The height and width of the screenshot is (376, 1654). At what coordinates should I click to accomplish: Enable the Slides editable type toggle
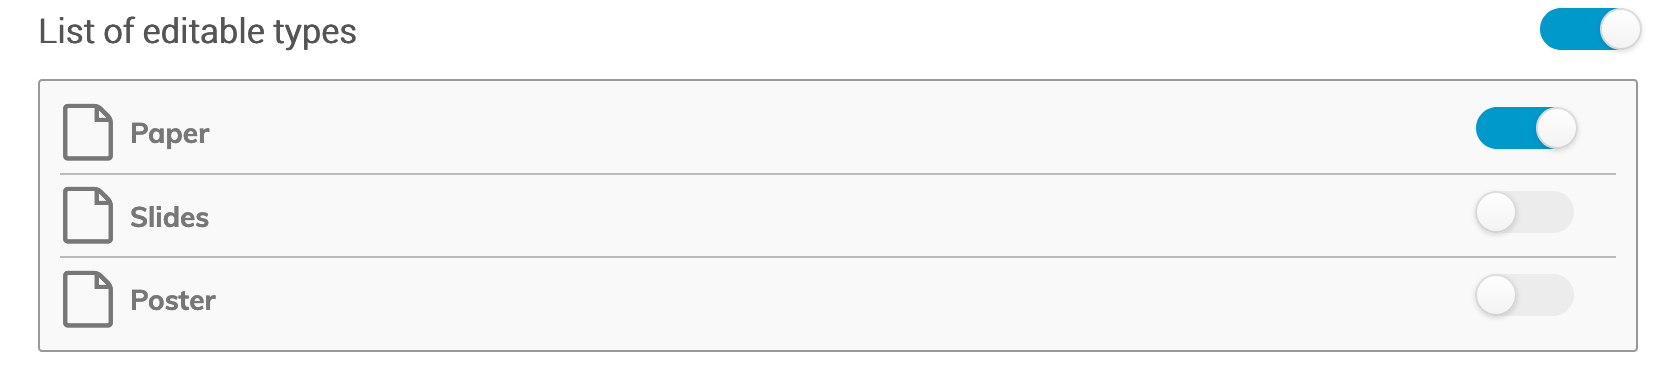tap(1524, 212)
